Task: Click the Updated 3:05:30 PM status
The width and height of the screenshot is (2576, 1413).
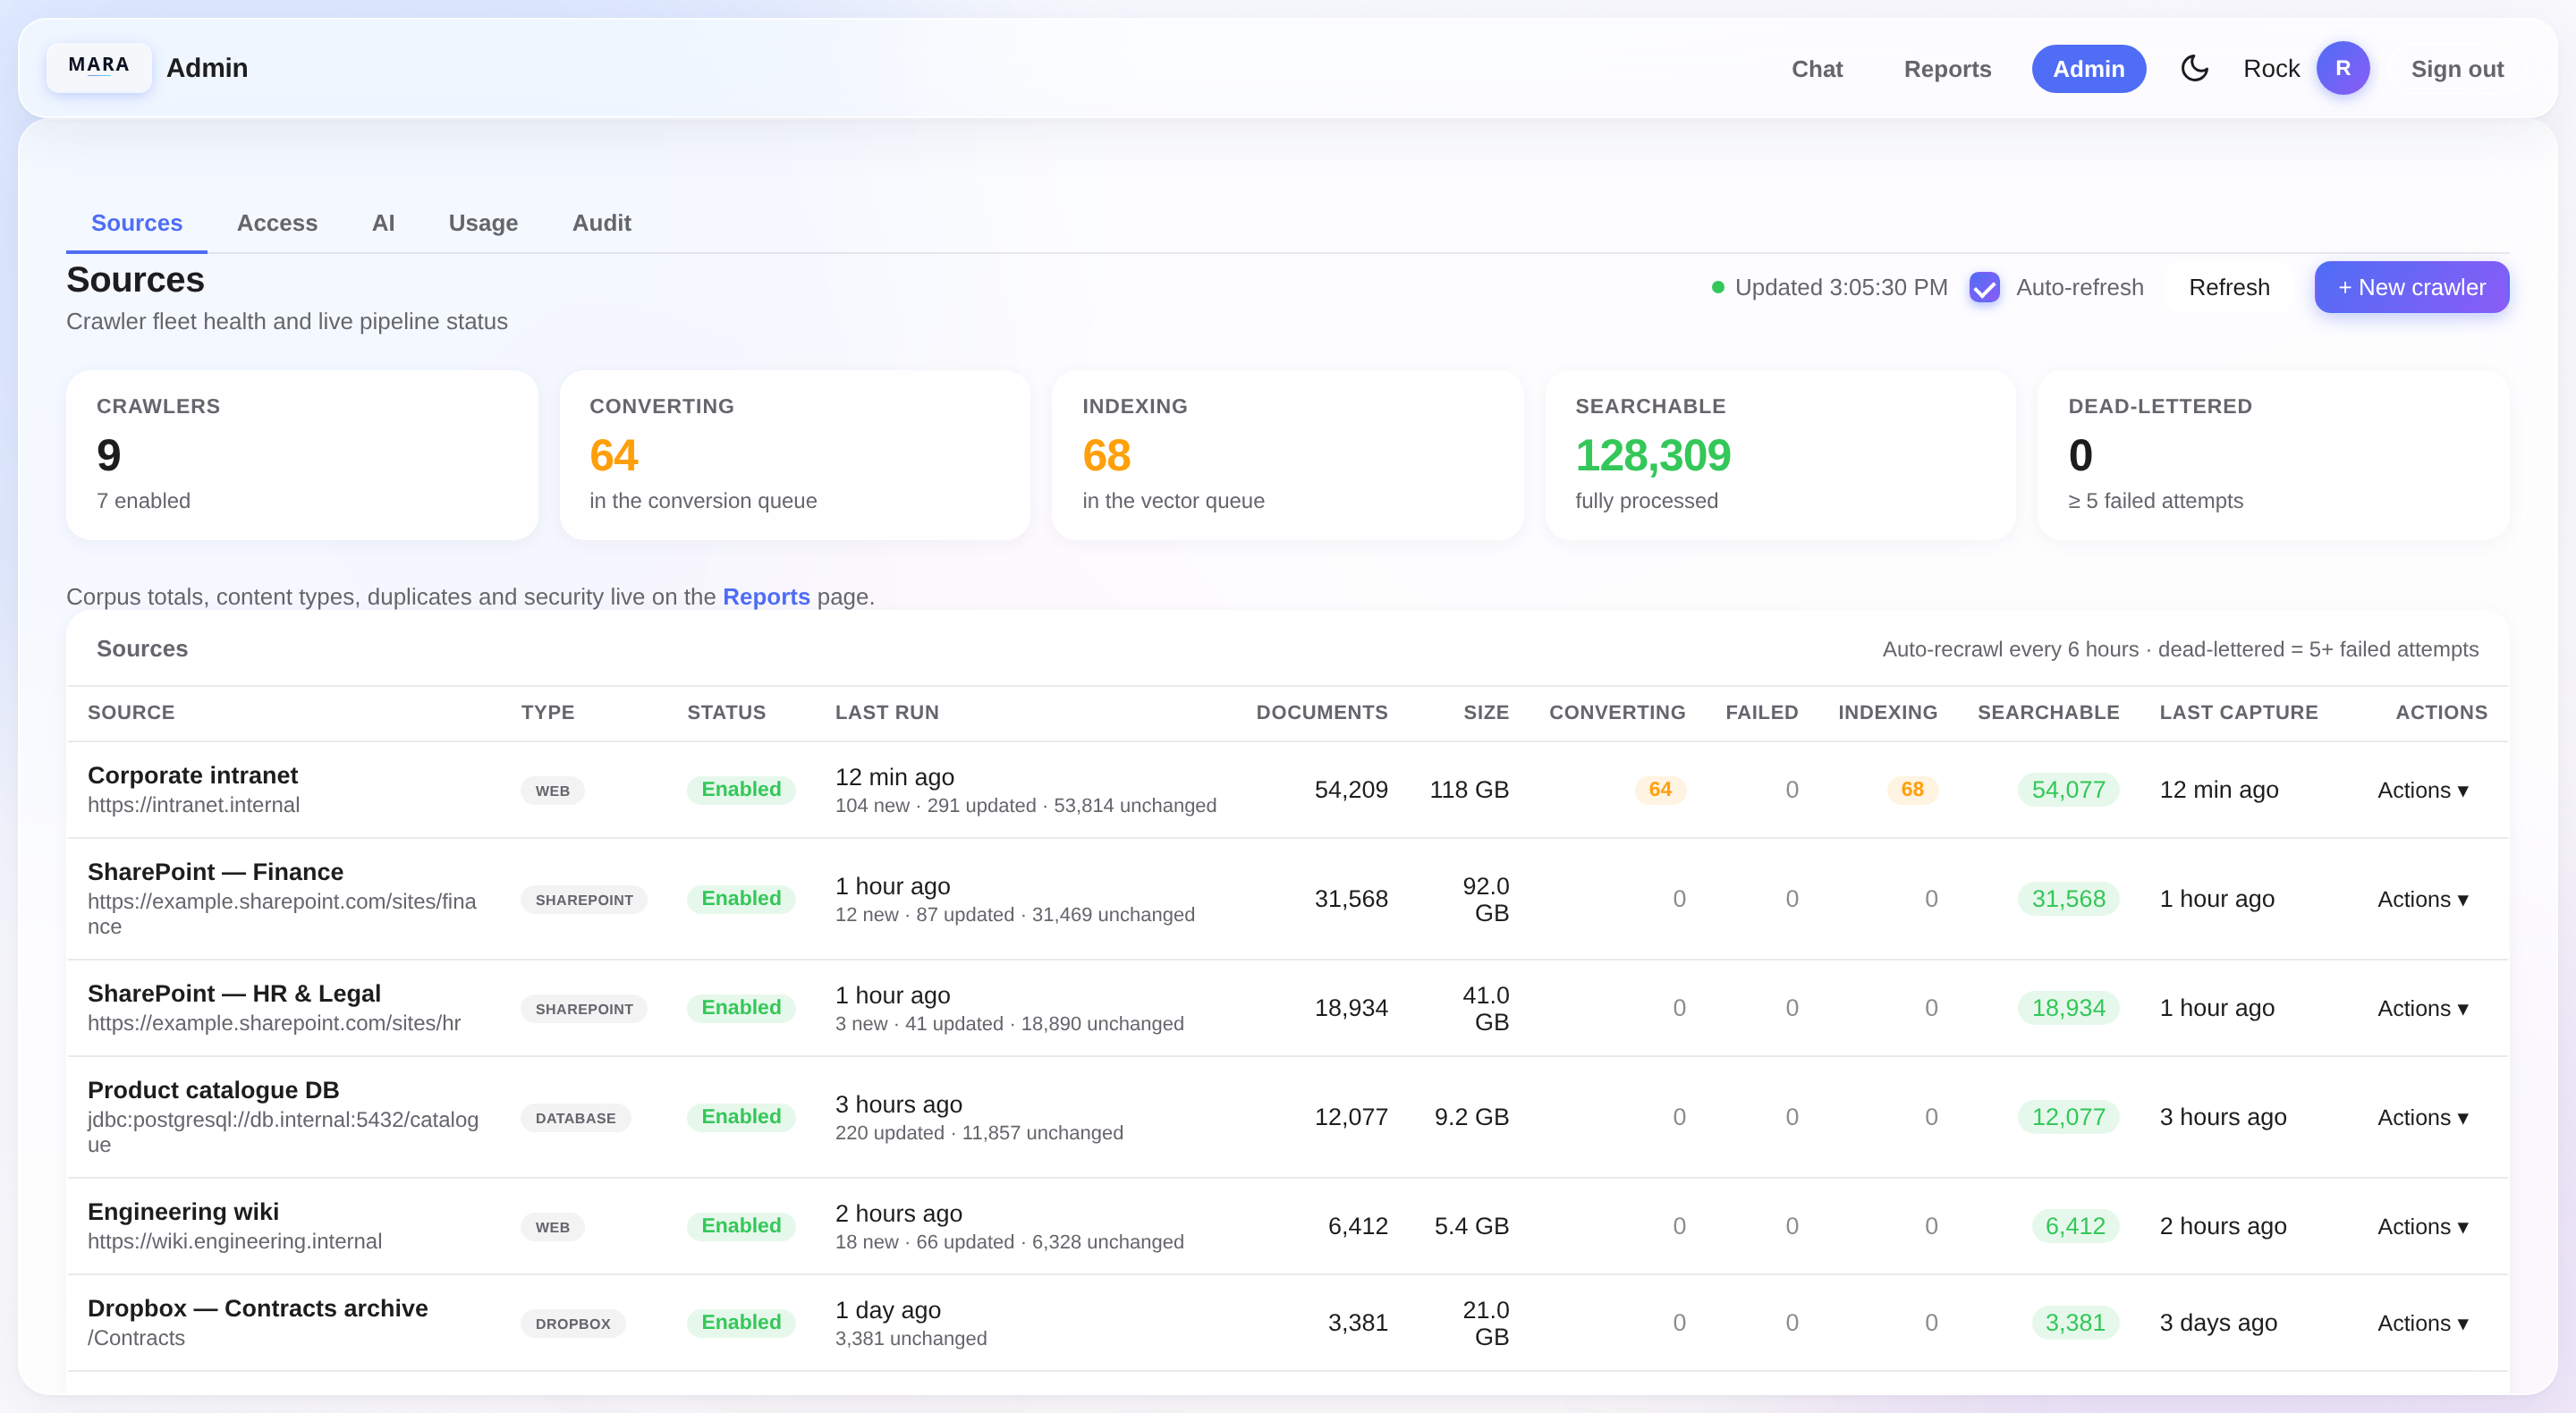Action: [1829, 288]
